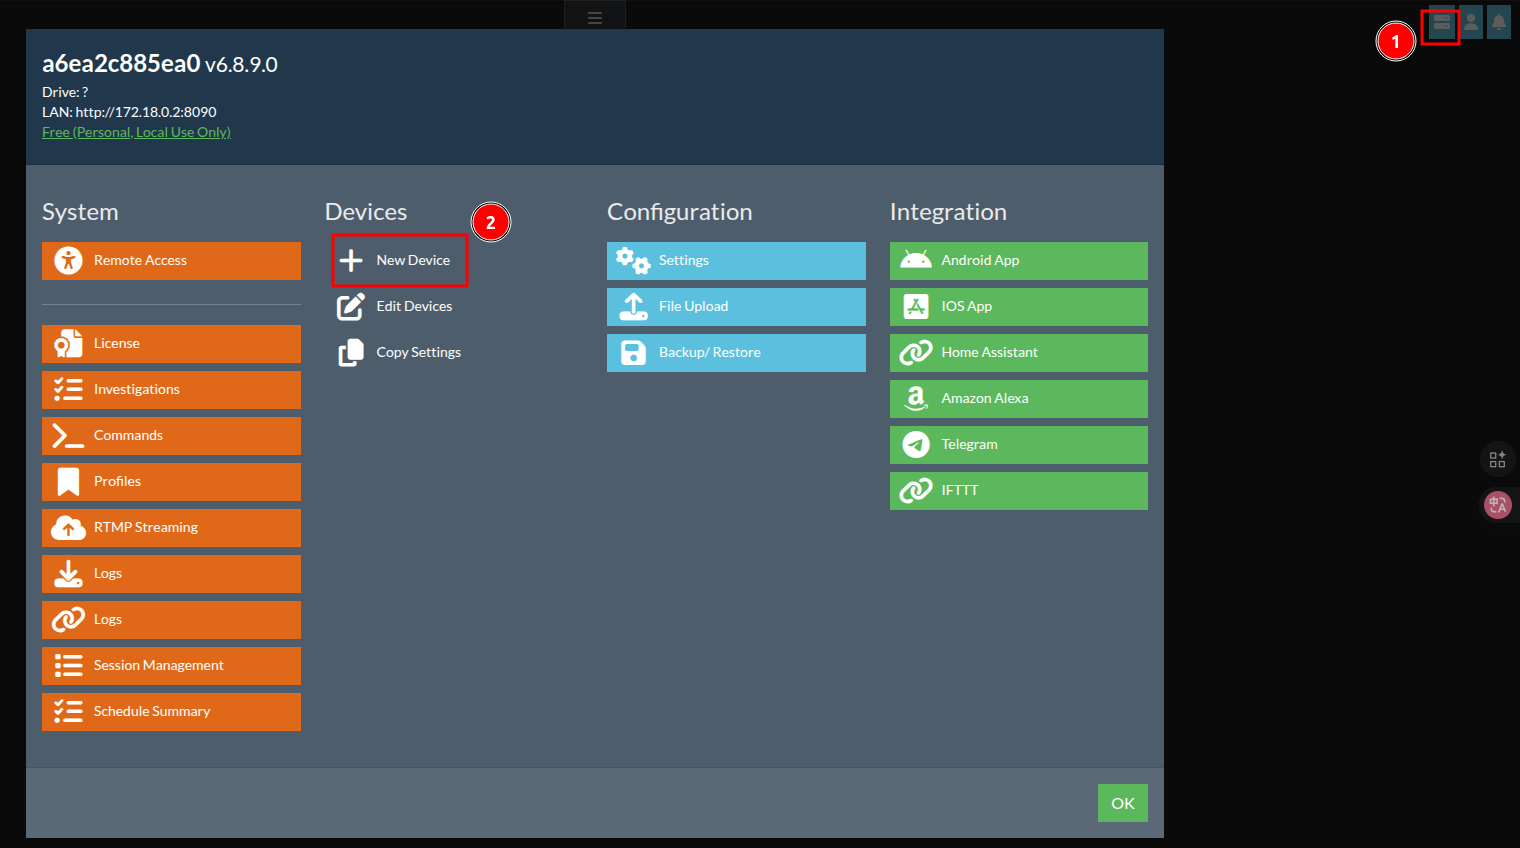
Task: Open Investigations from System list
Action: coord(171,390)
